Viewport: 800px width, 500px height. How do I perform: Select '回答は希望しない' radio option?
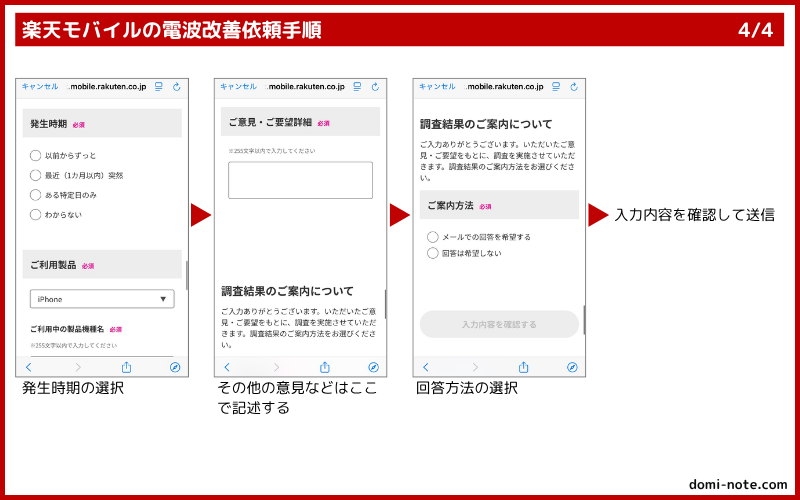433,253
